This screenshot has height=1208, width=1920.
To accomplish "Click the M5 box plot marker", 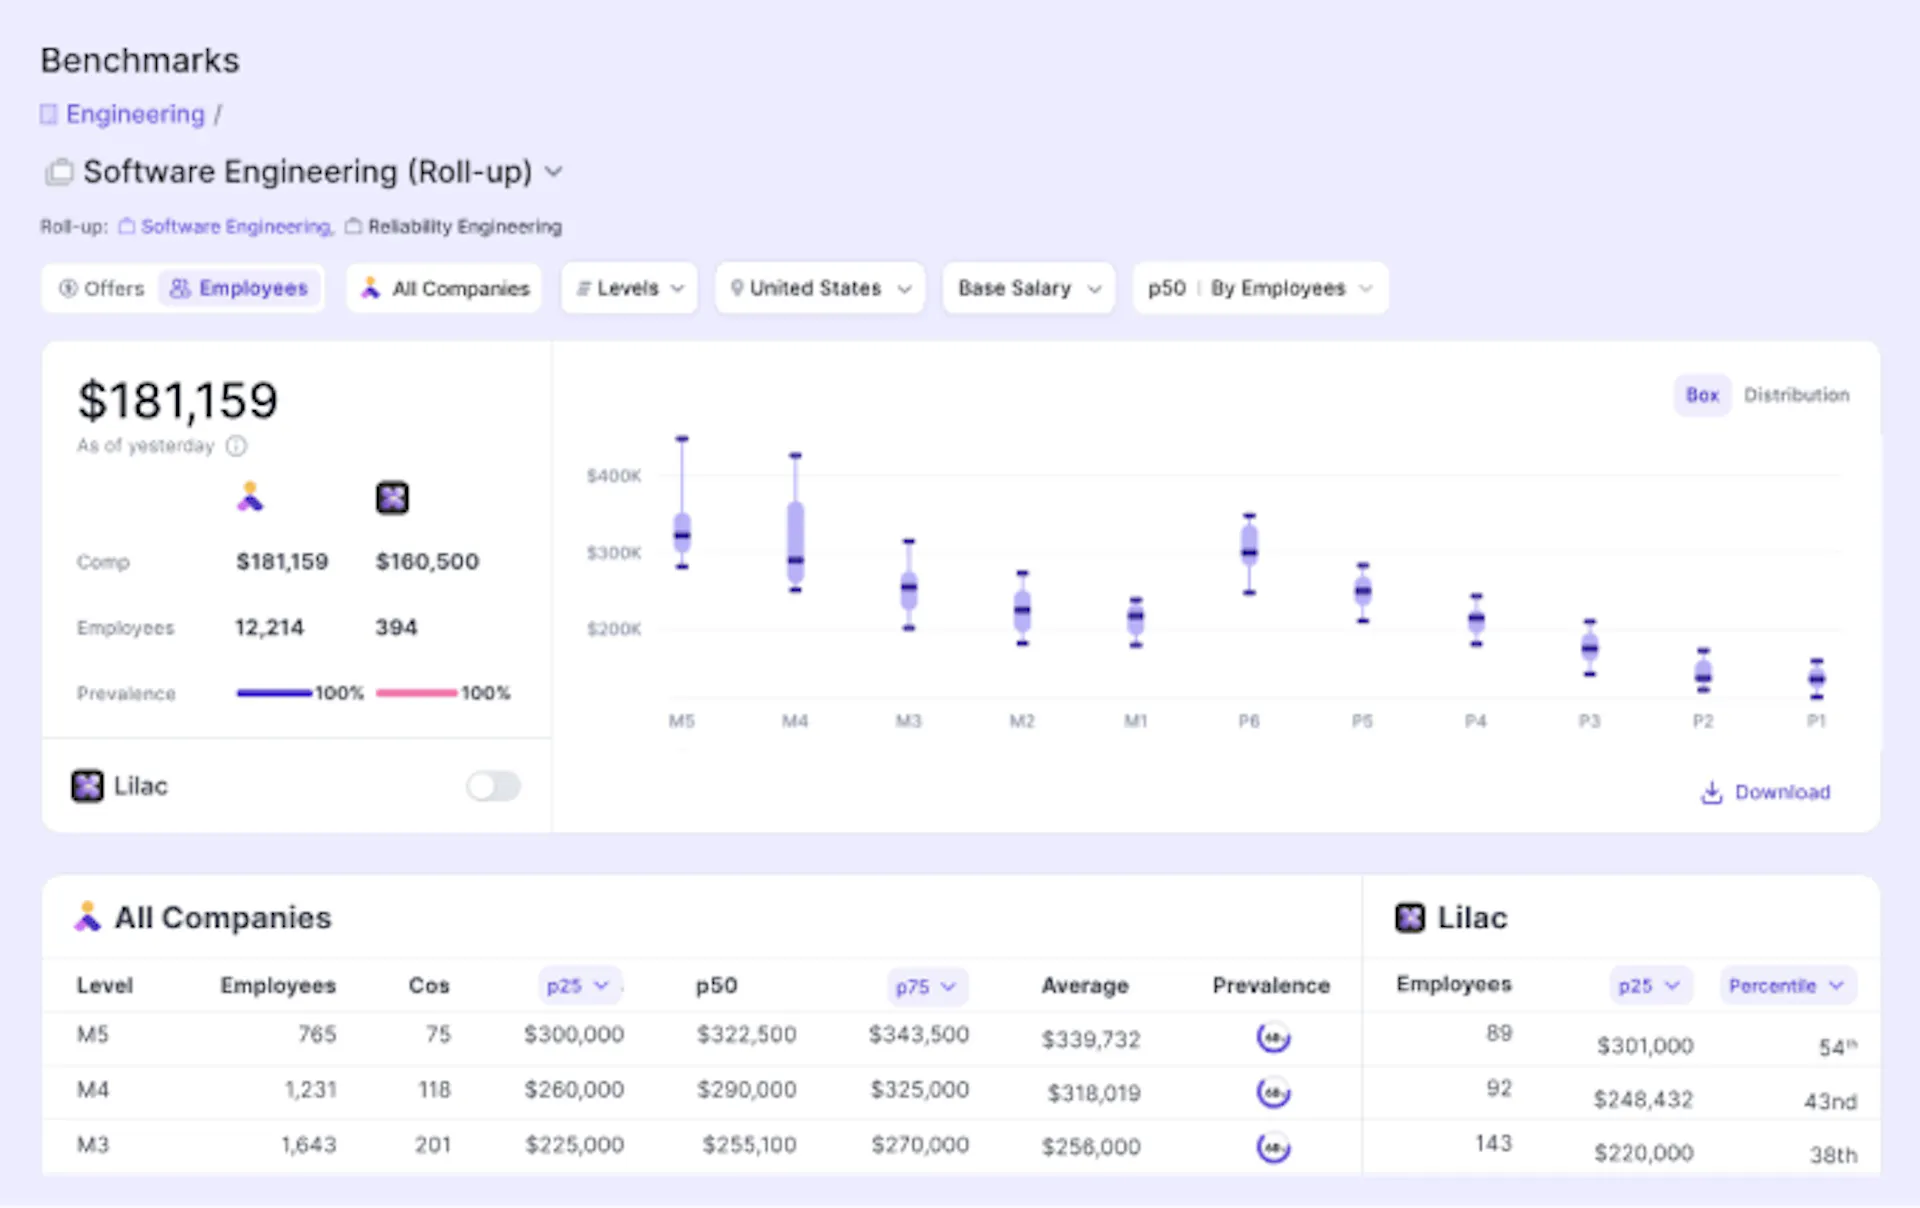I will point(682,503).
